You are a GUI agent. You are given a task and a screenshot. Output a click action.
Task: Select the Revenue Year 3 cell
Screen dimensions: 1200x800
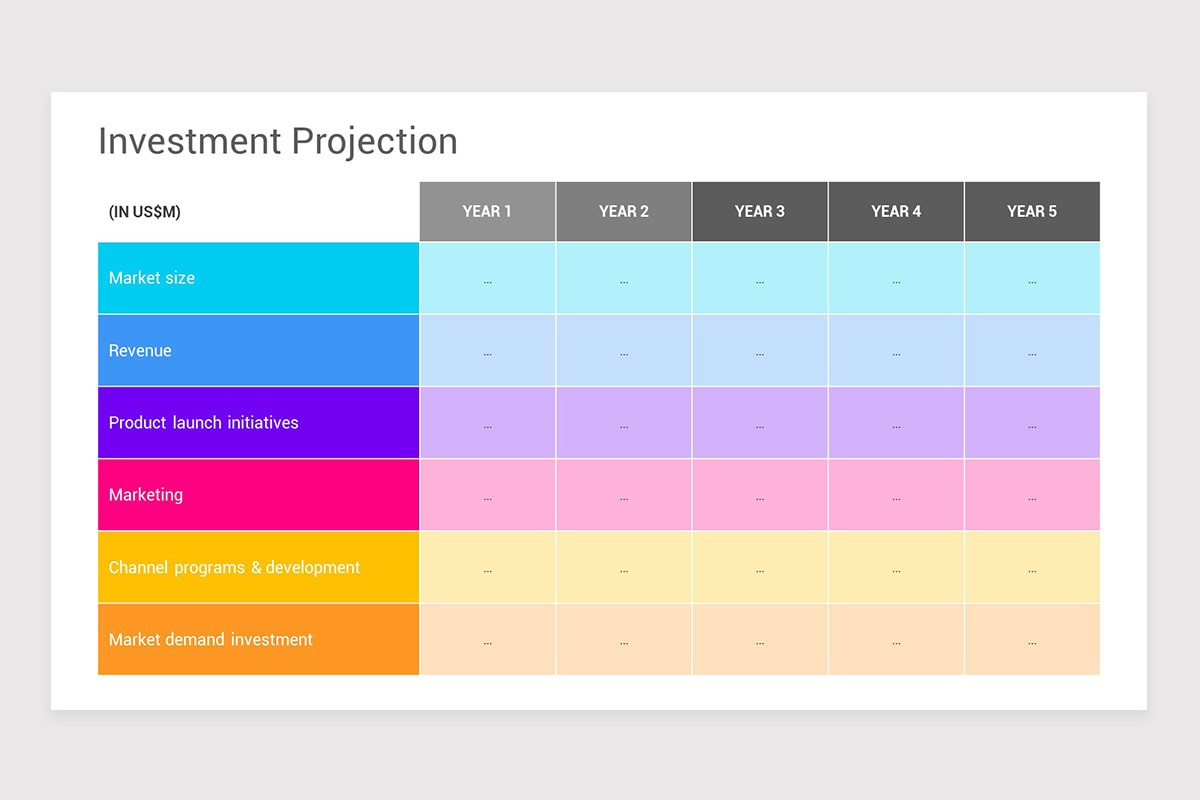760,350
